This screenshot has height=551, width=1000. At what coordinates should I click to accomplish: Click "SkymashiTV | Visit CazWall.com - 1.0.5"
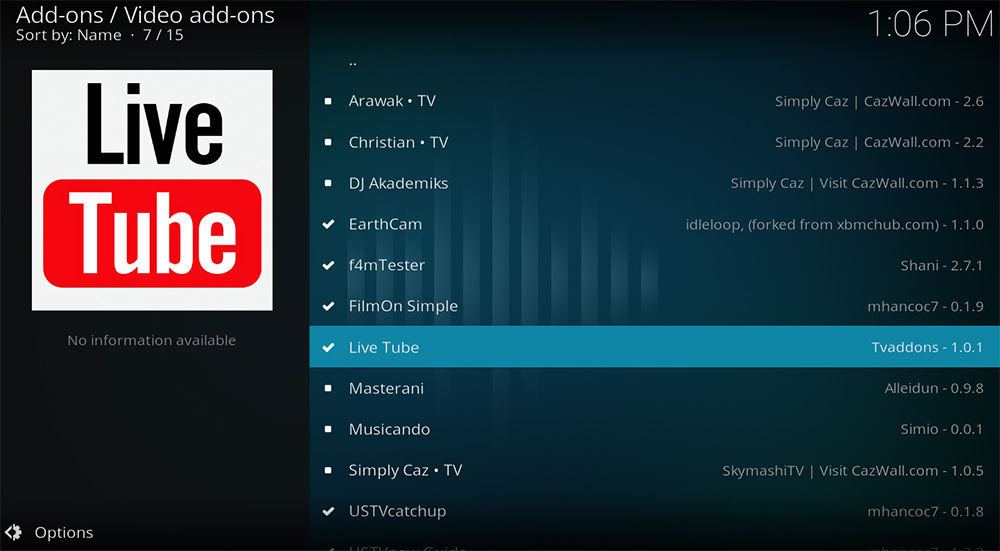[853, 470]
